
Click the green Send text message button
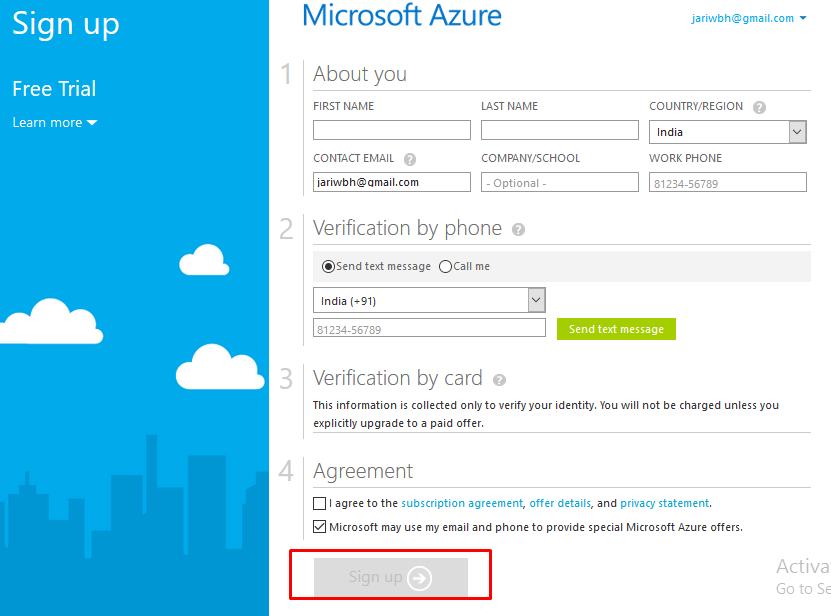[616, 329]
